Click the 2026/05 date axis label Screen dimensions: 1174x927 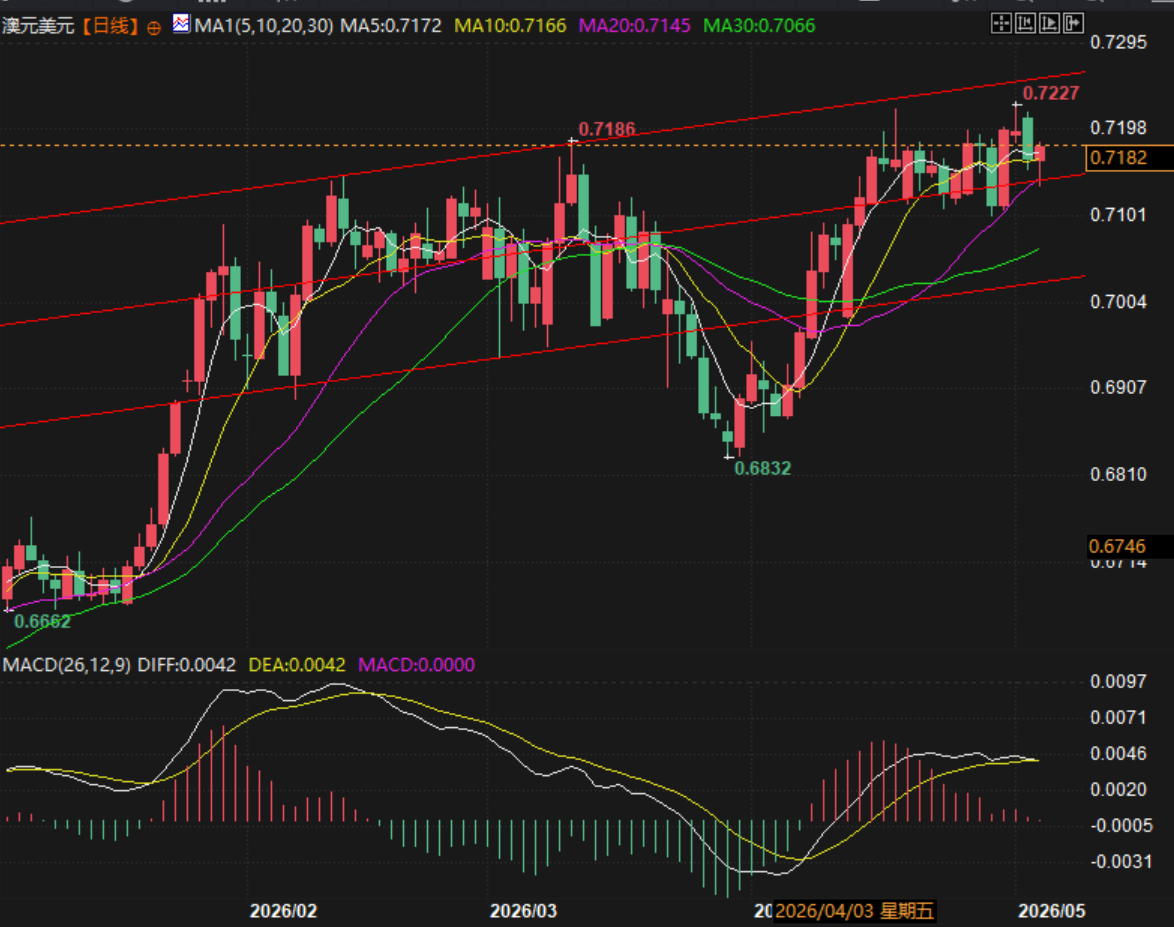tap(1051, 911)
